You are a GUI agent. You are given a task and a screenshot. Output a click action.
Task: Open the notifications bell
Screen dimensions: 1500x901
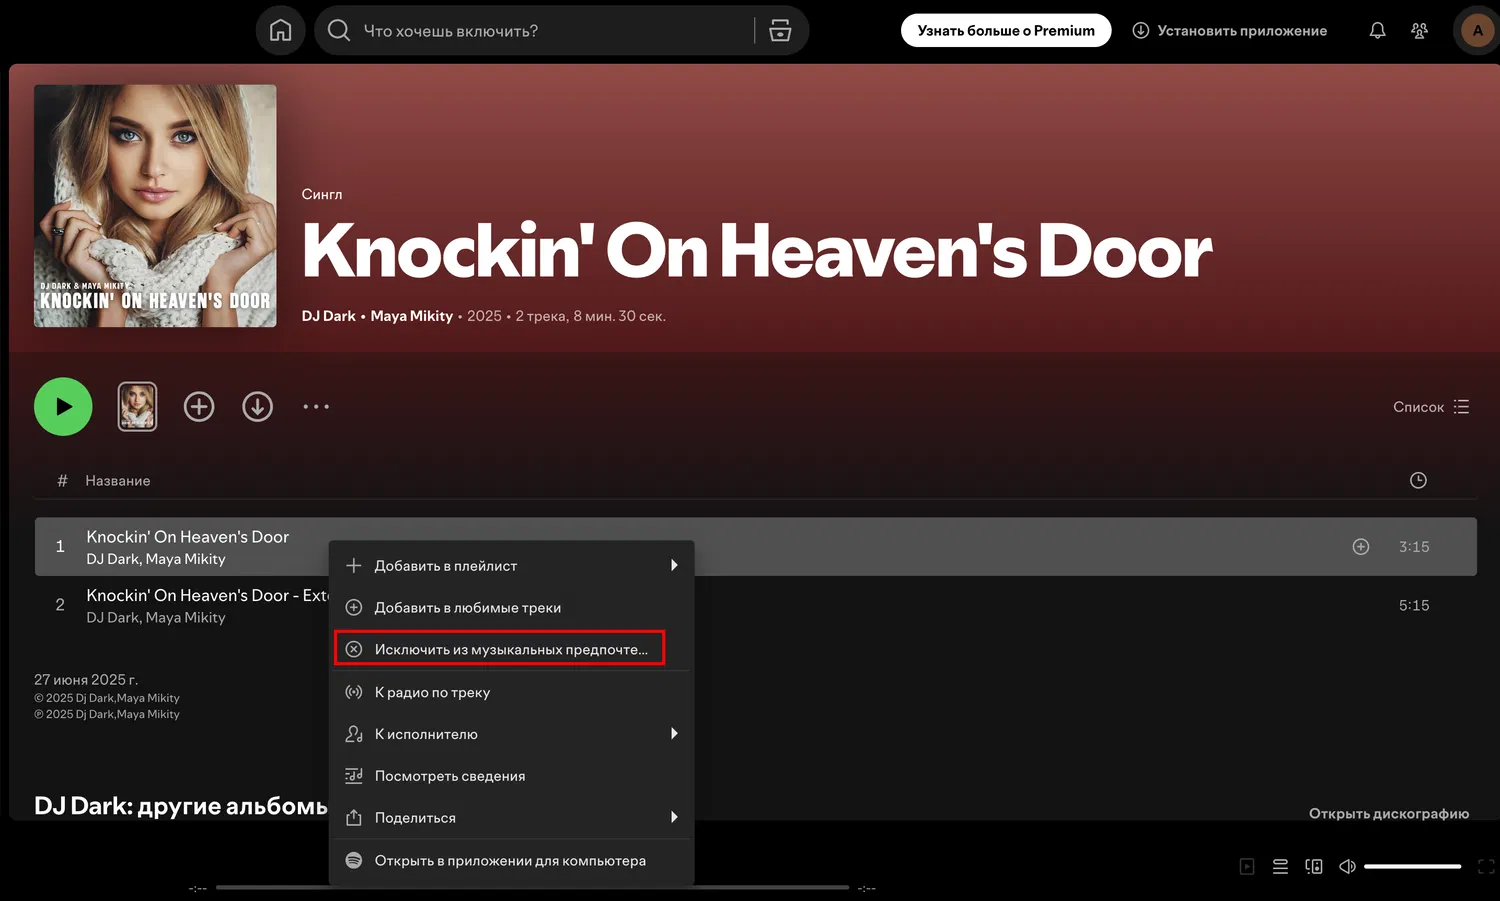tap(1377, 31)
